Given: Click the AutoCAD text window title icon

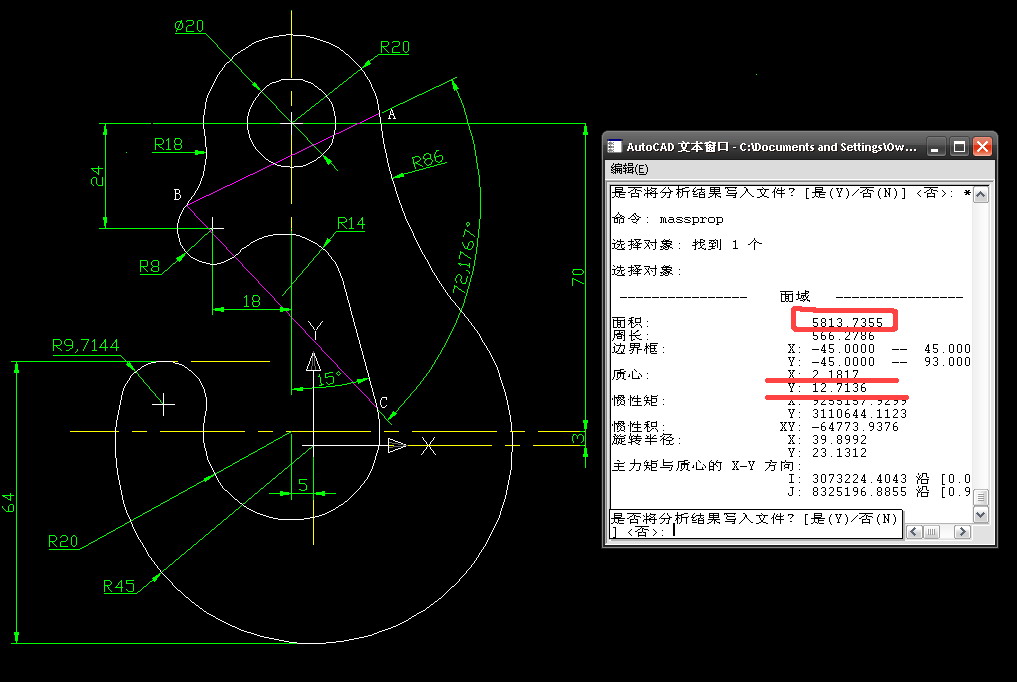Looking at the screenshot, I should [614, 147].
